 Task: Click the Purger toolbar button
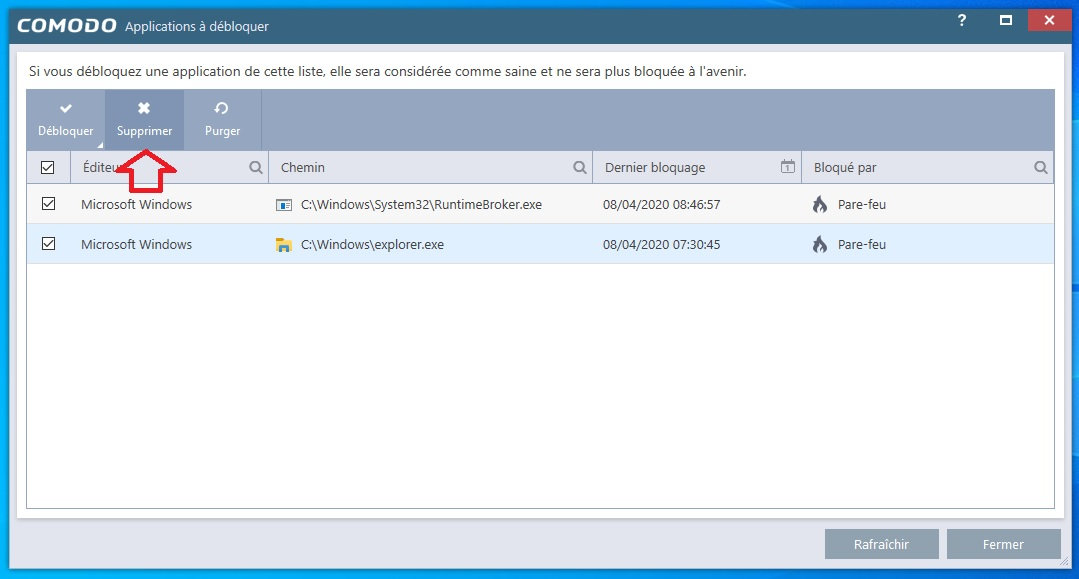(x=222, y=120)
